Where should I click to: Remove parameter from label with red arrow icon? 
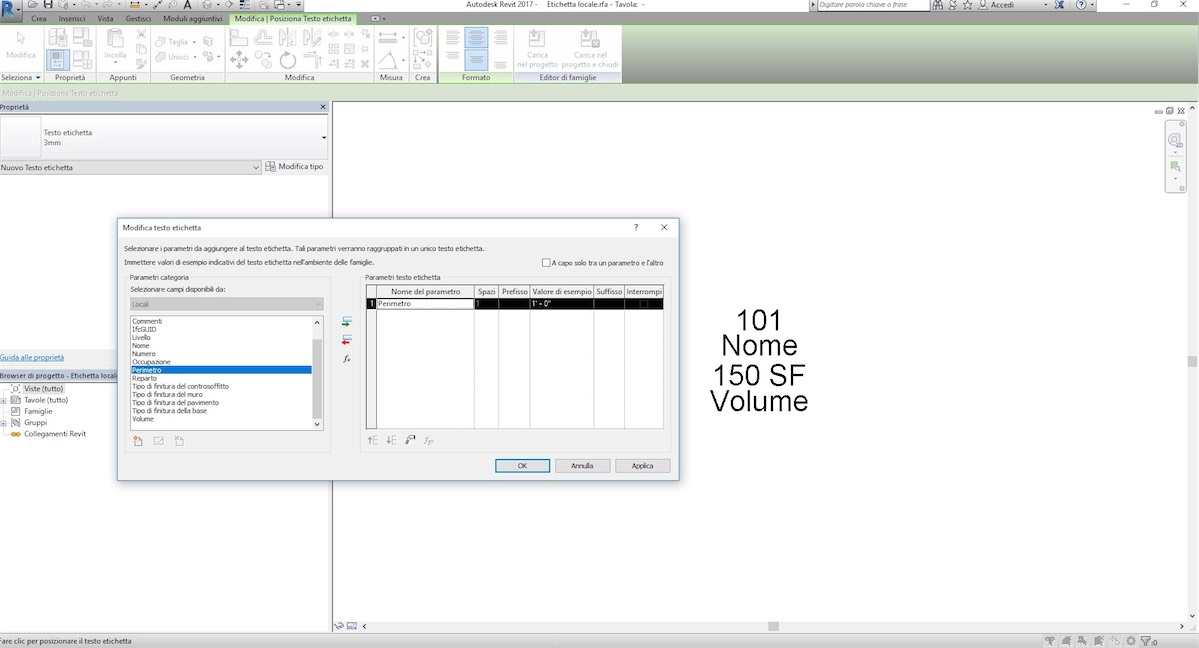point(346,338)
